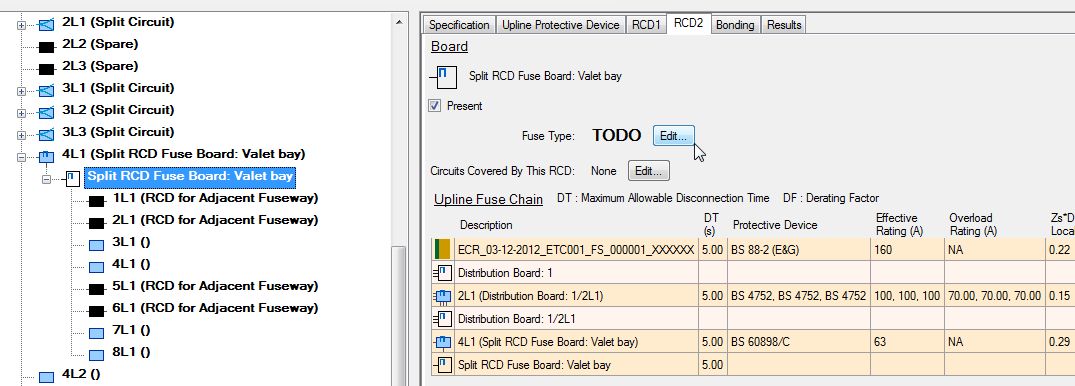Click the Overload Rating (A) column header
Screen dimensions: 1075x386
[x=974, y=224]
